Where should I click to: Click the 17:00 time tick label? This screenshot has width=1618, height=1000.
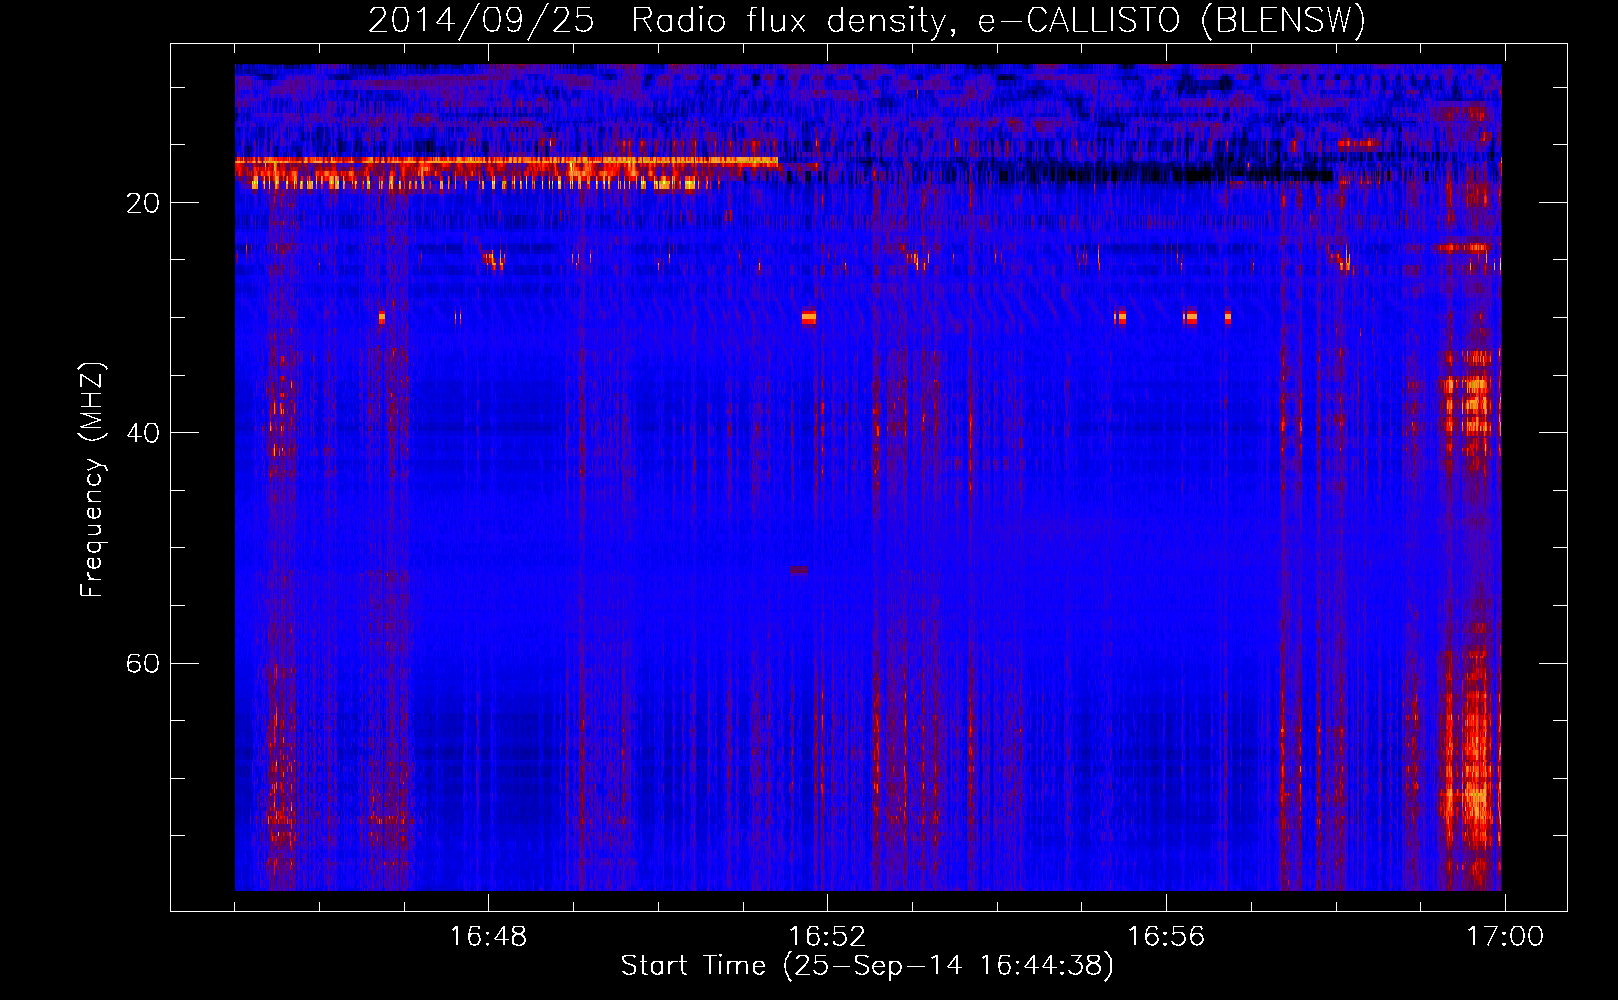(x=1505, y=937)
